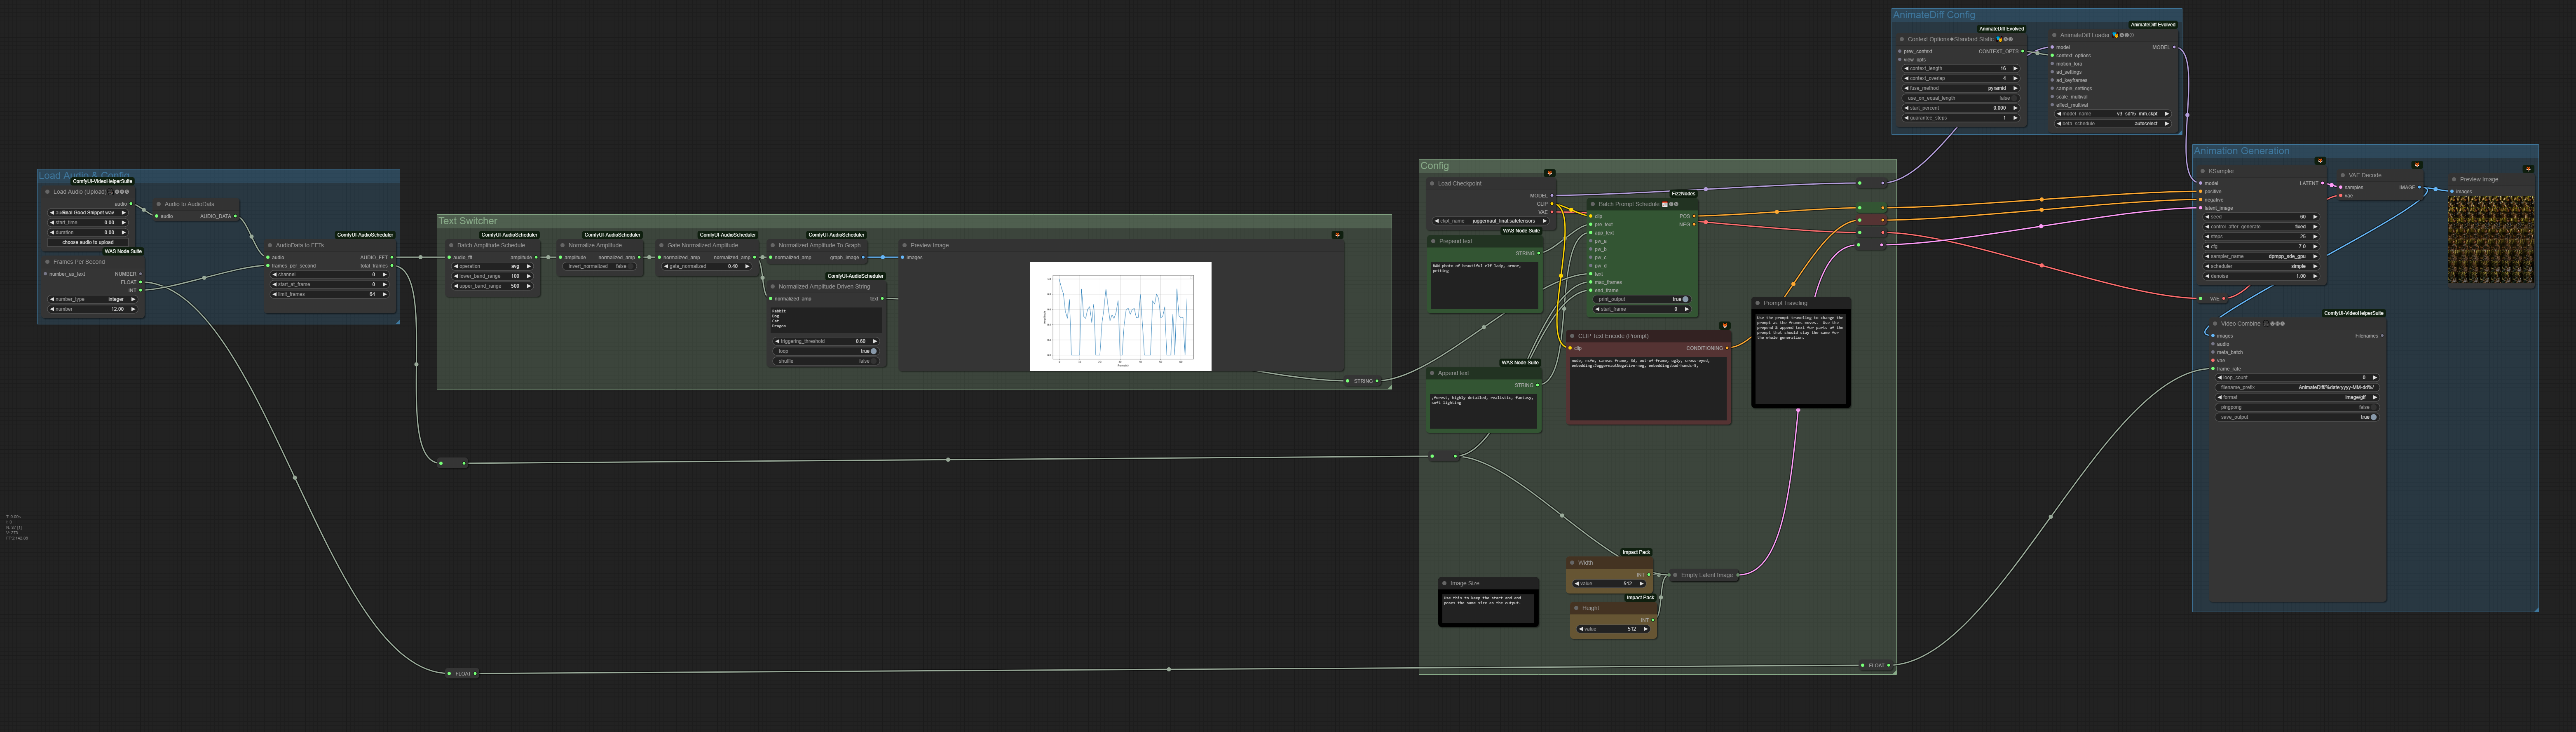Click the fox badge above KSampler node

[2320, 161]
